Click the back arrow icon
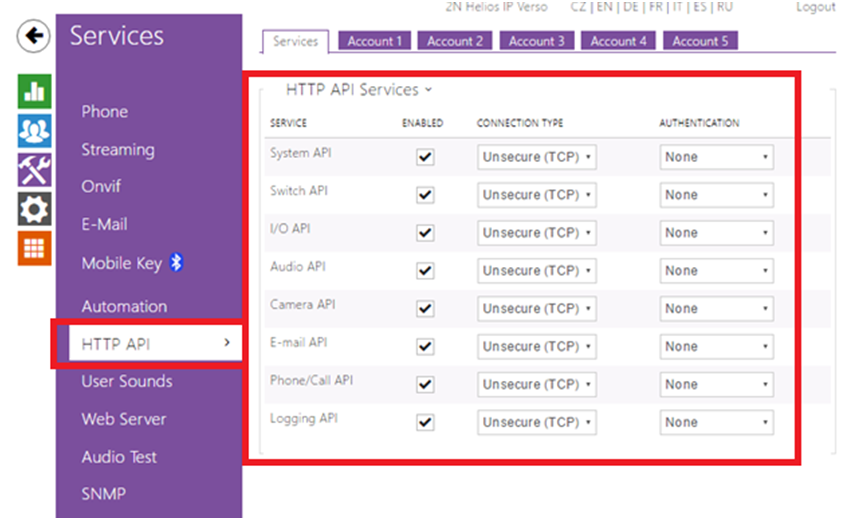Viewport: 857px width, 520px height. [35, 37]
